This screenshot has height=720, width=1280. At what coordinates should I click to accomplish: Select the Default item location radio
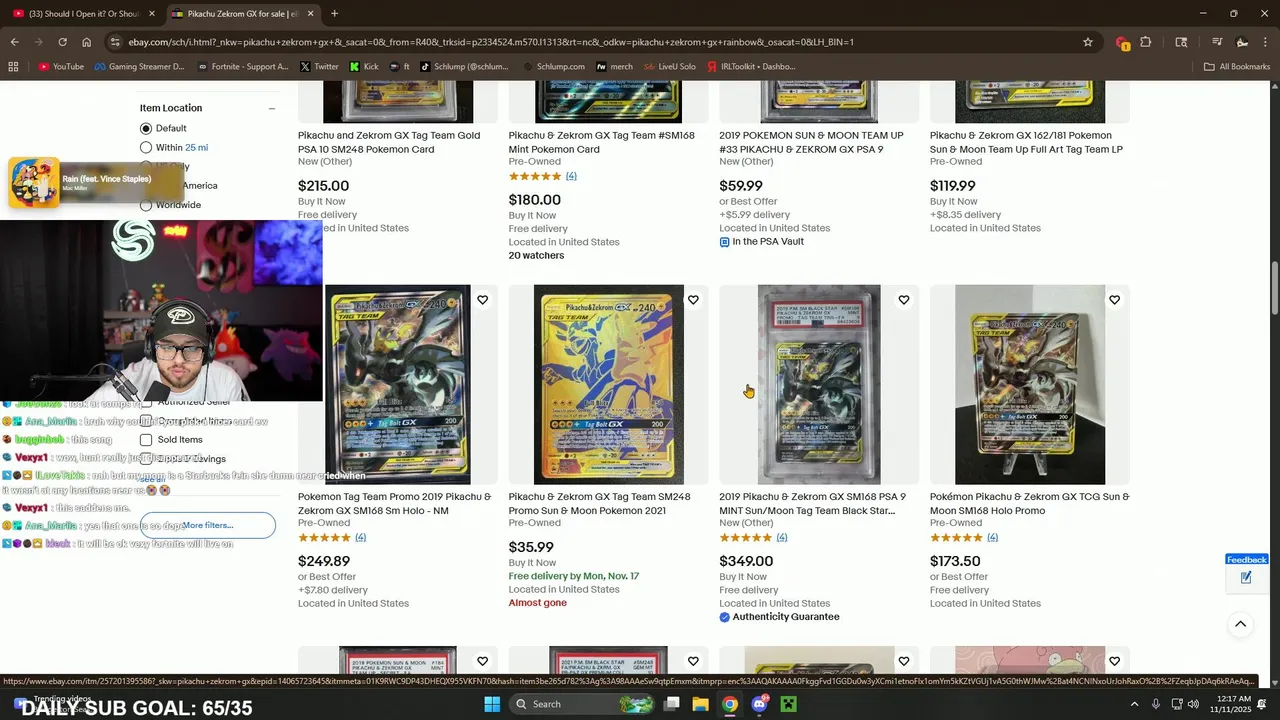click(146, 128)
